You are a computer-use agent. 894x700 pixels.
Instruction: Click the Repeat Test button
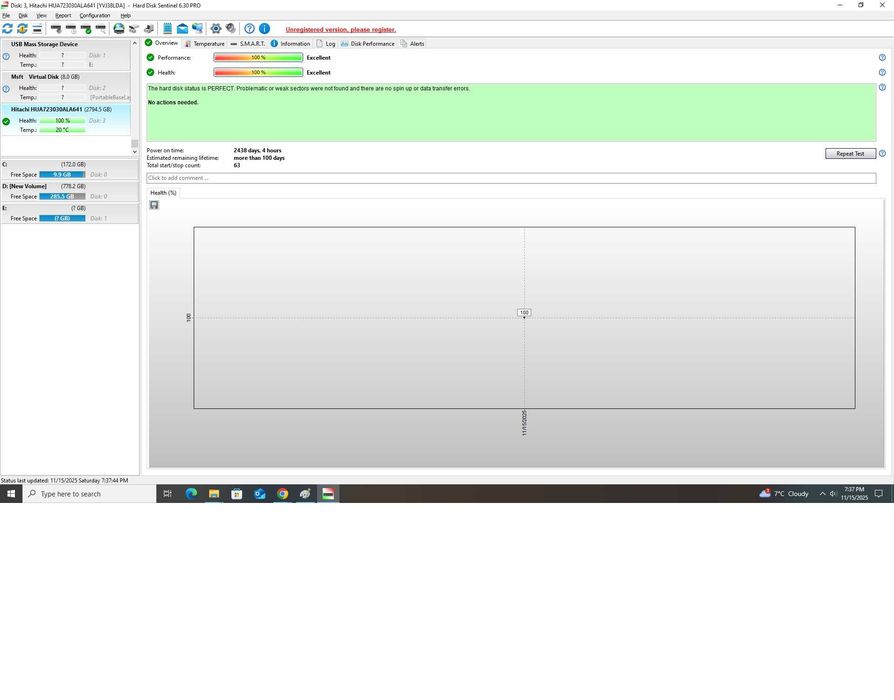tap(850, 153)
